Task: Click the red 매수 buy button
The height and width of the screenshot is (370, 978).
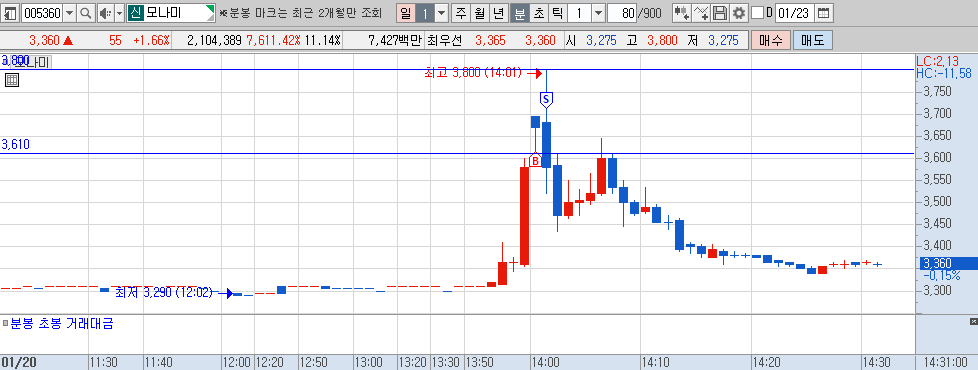Action: pyautogui.click(x=771, y=41)
